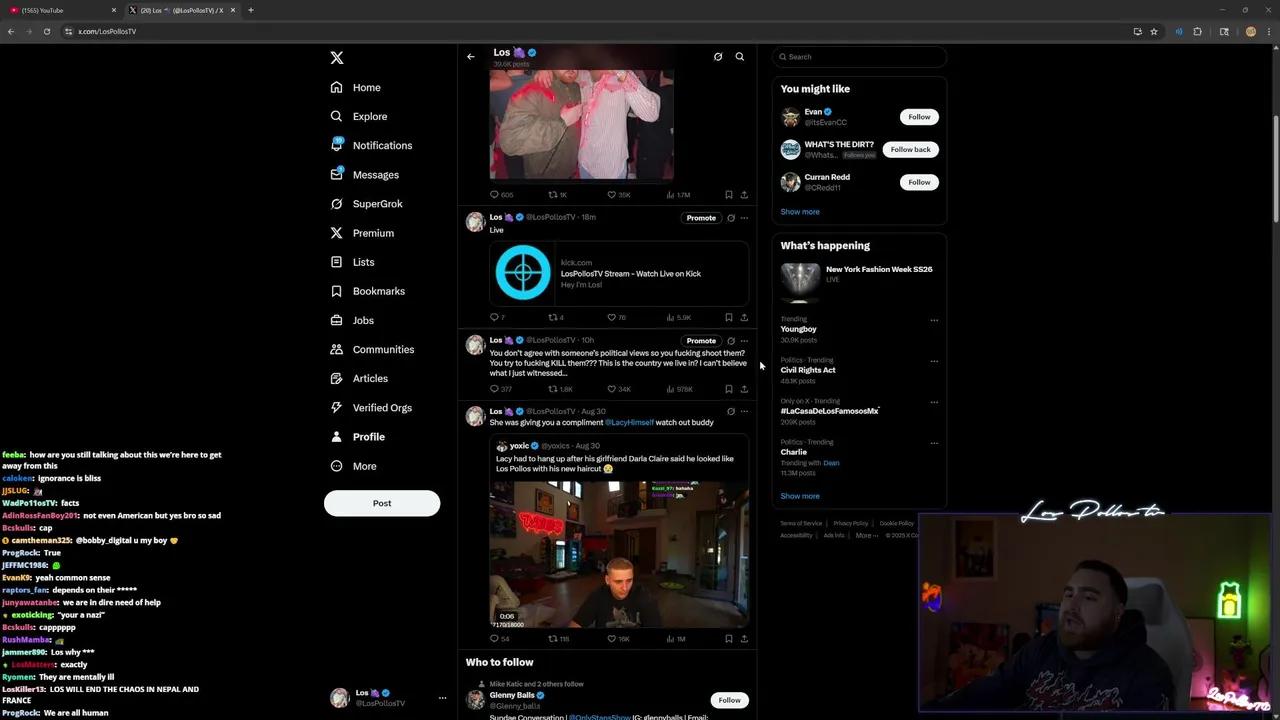Focus the Search input field
The image size is (1280, 720).
[859, 57]
